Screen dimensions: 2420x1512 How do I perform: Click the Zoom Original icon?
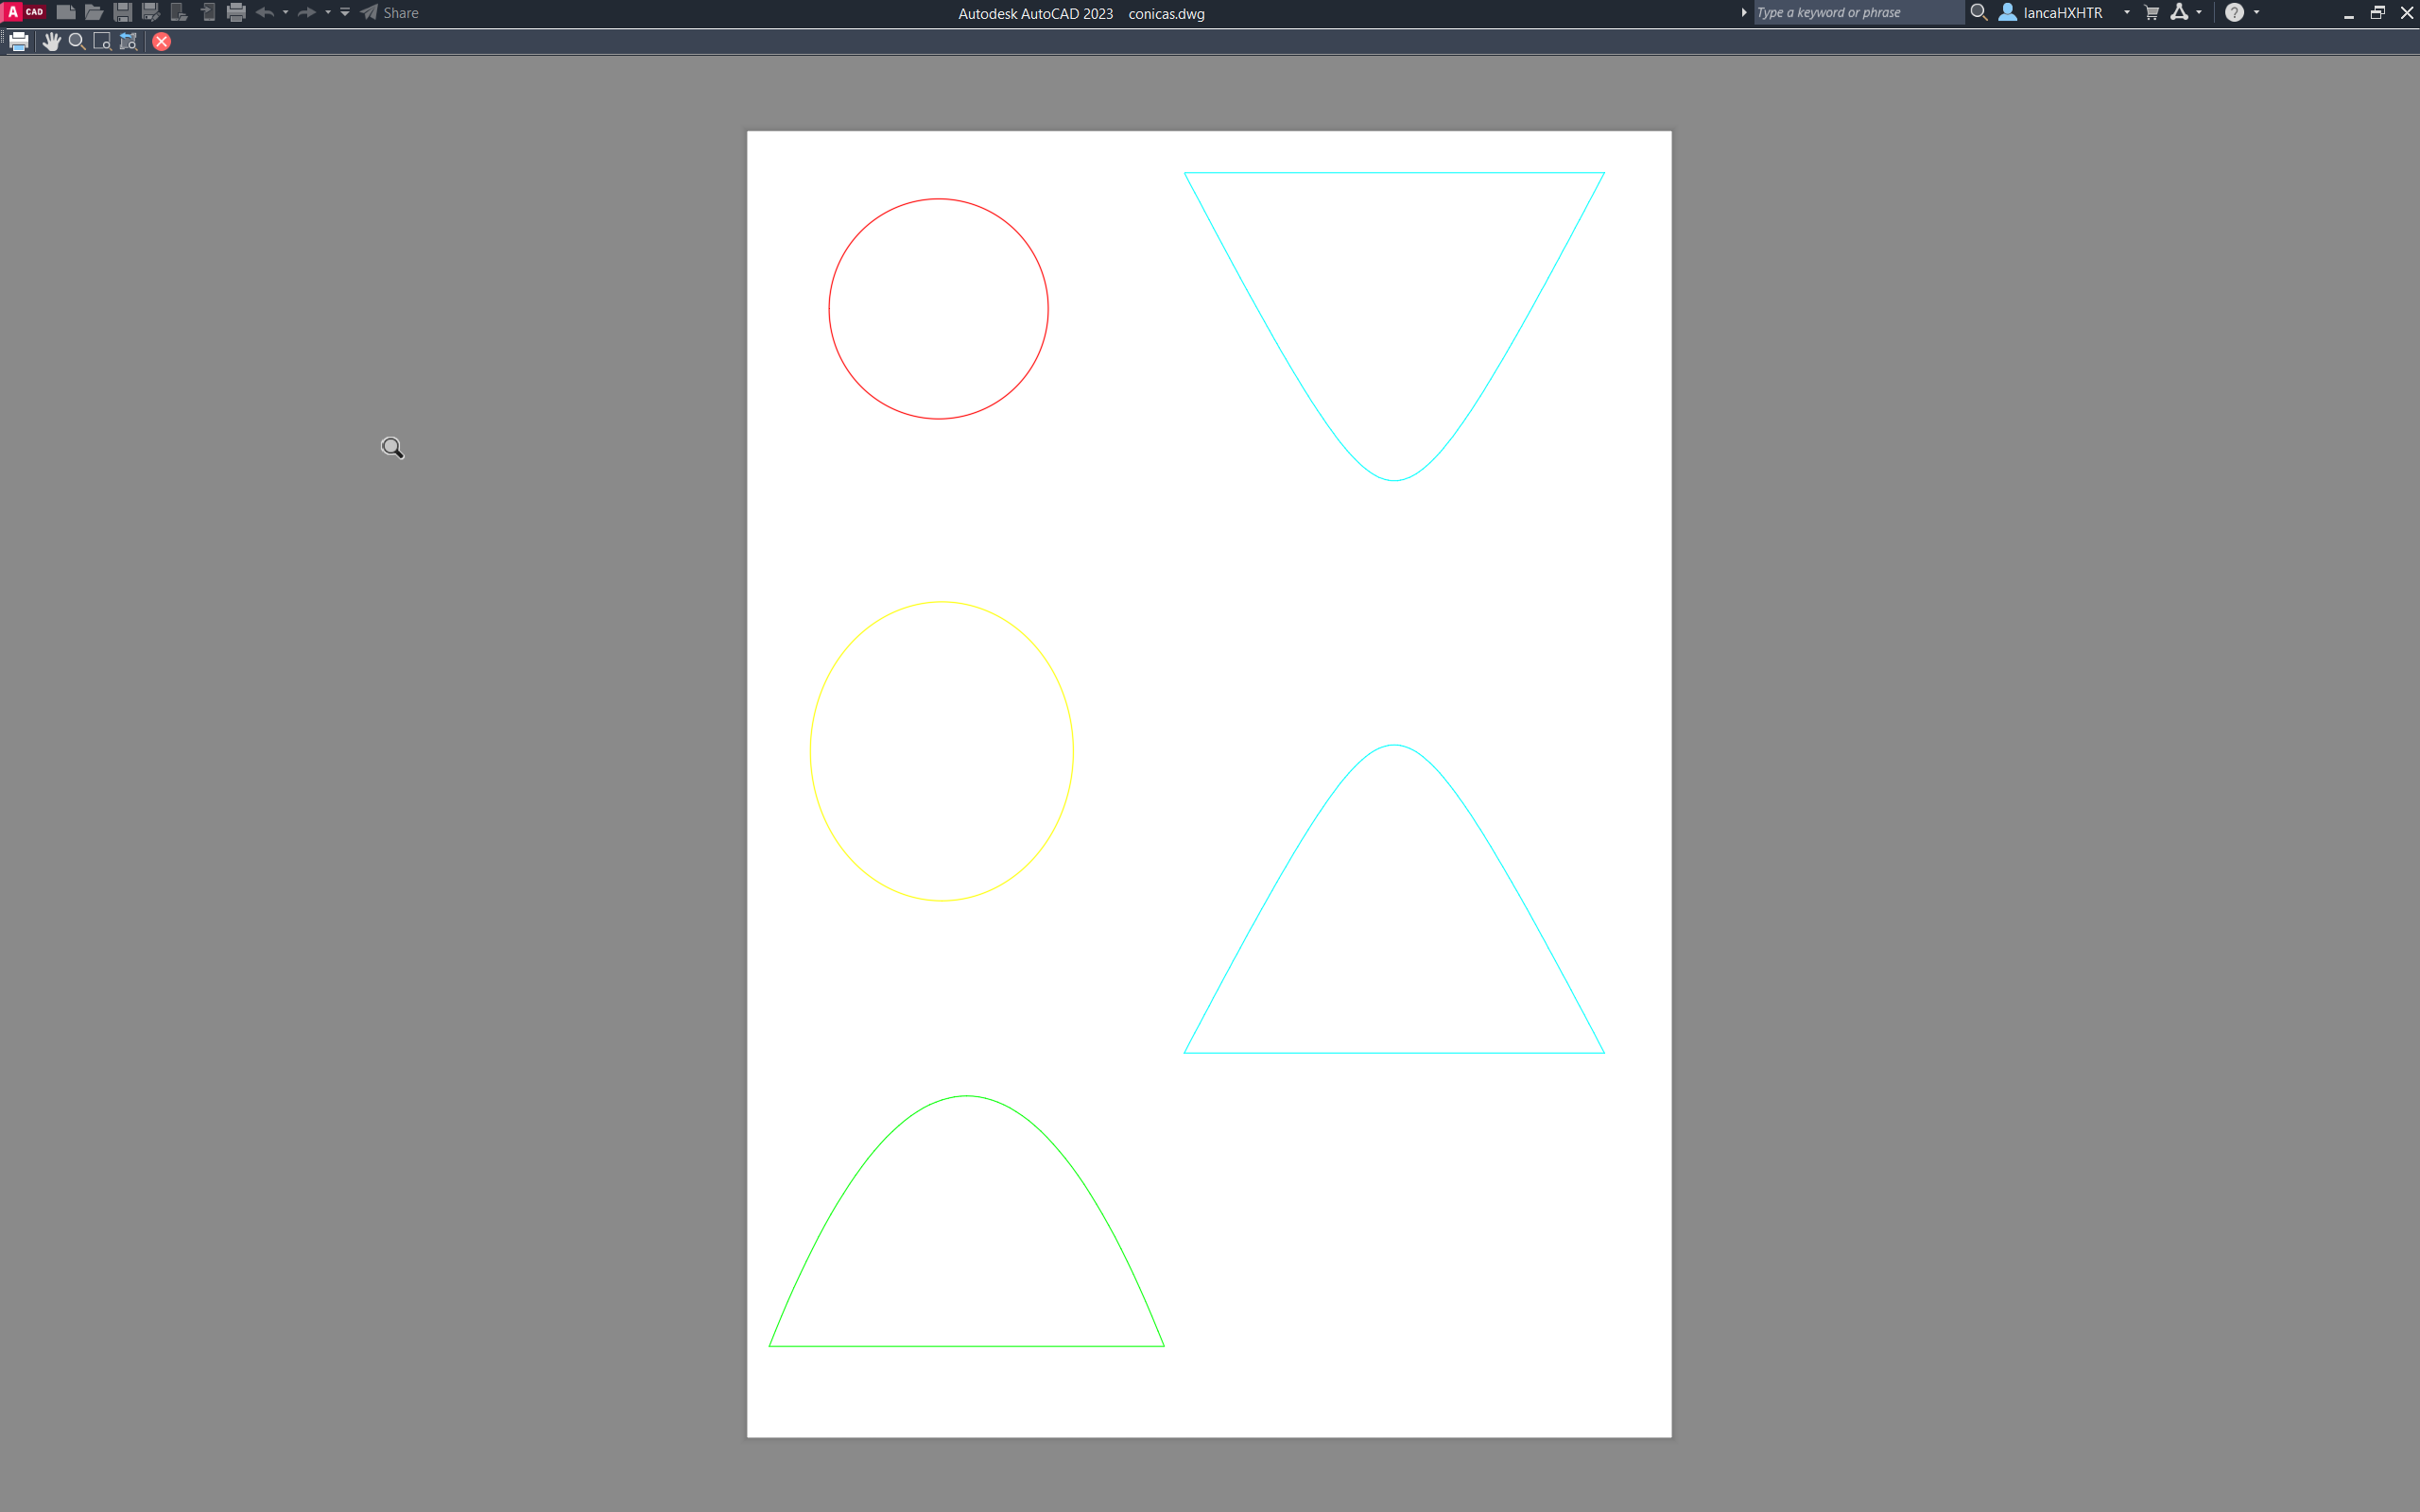click(128, 41)
